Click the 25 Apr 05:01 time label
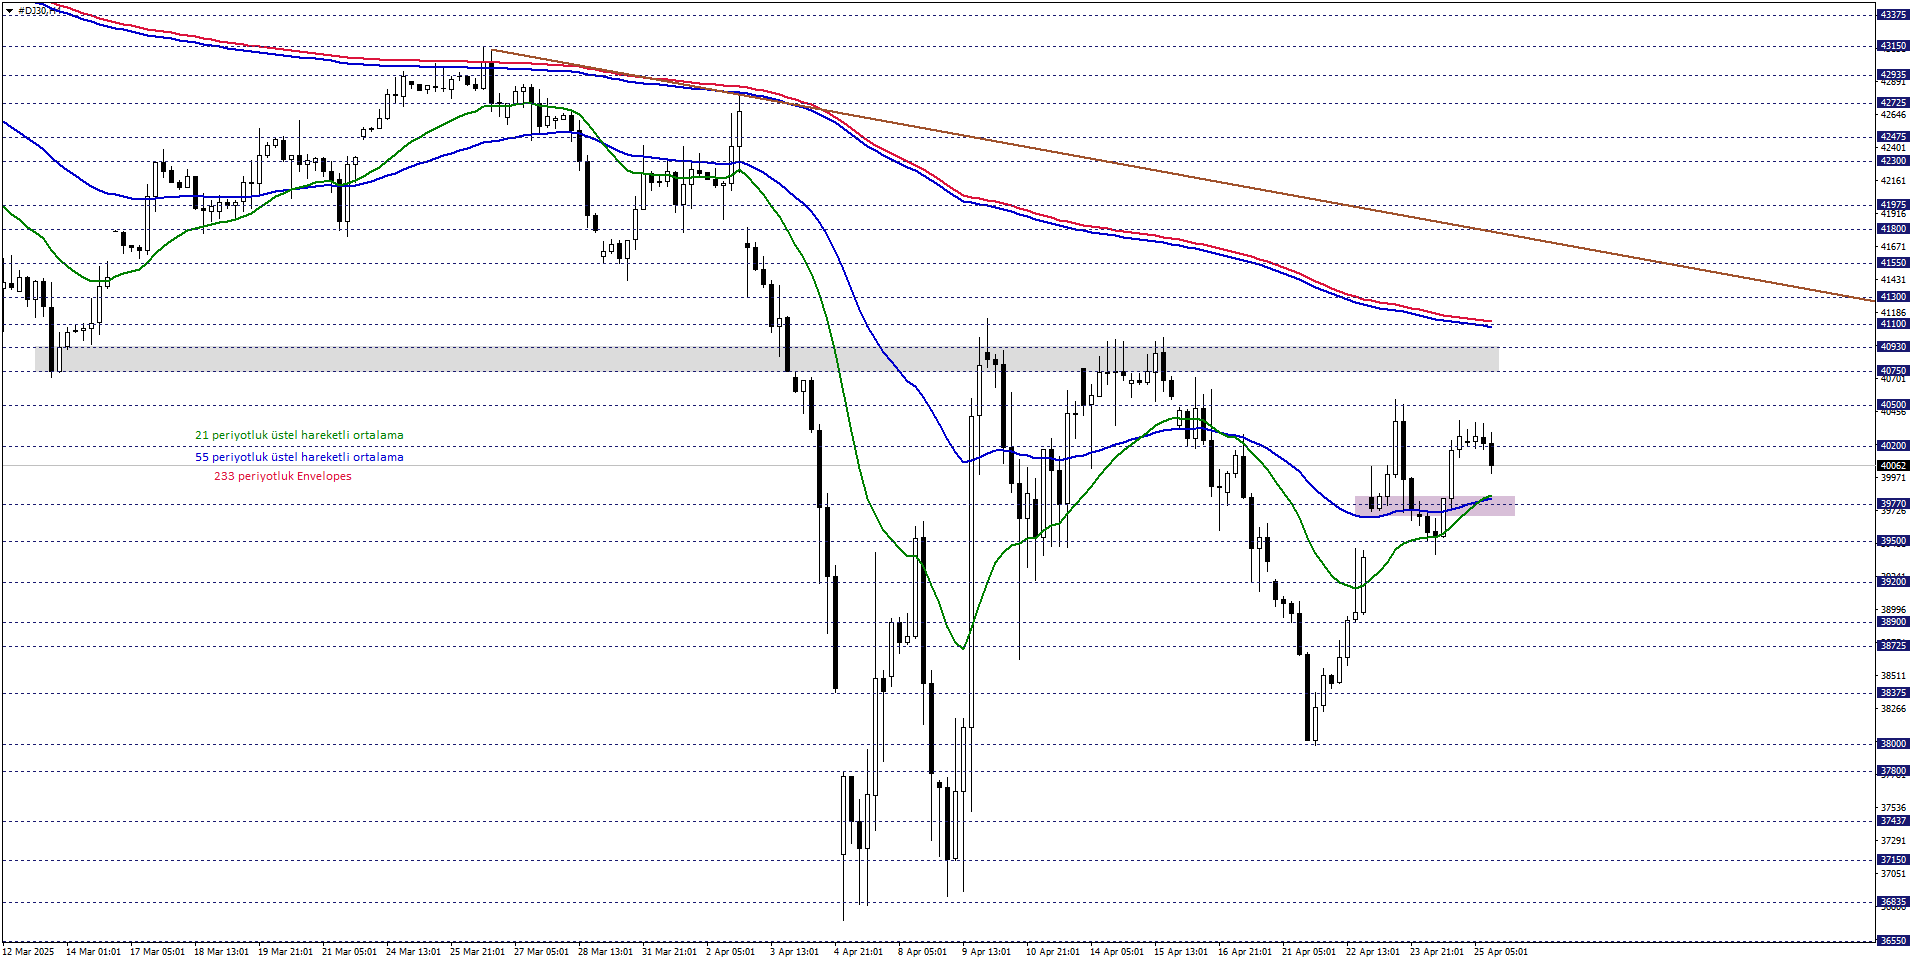1916x963 pixels. (1501, 952)
